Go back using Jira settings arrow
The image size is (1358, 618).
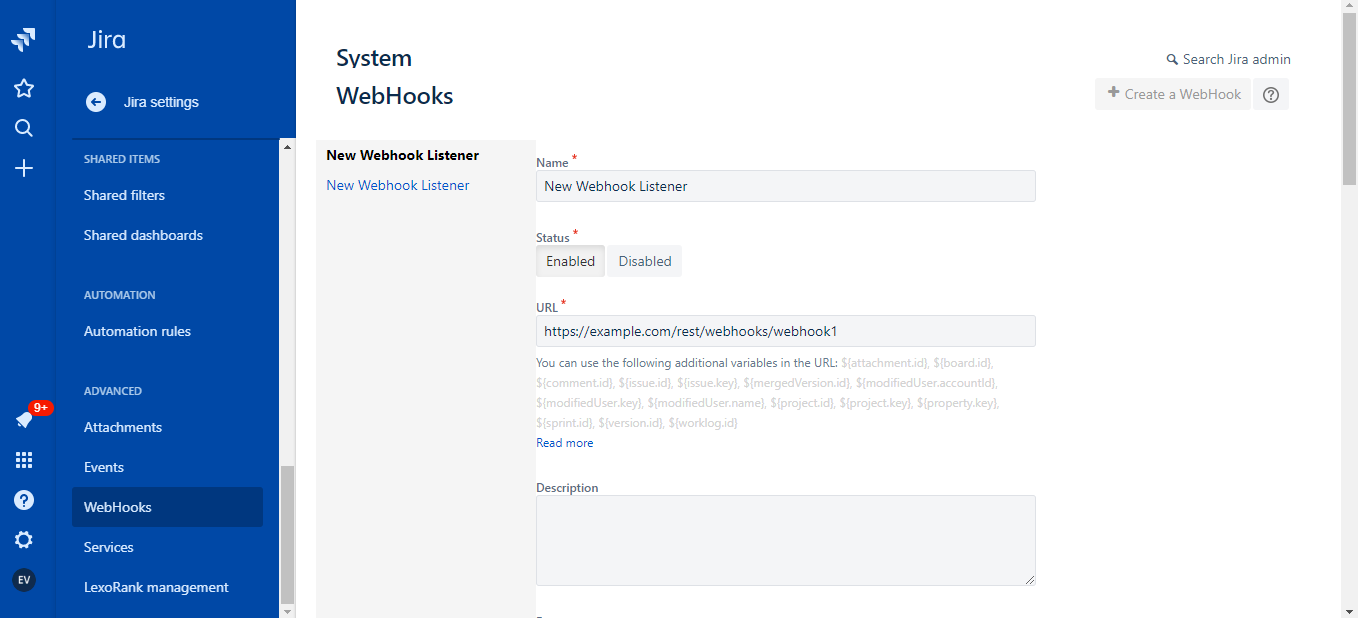point(96,102)
